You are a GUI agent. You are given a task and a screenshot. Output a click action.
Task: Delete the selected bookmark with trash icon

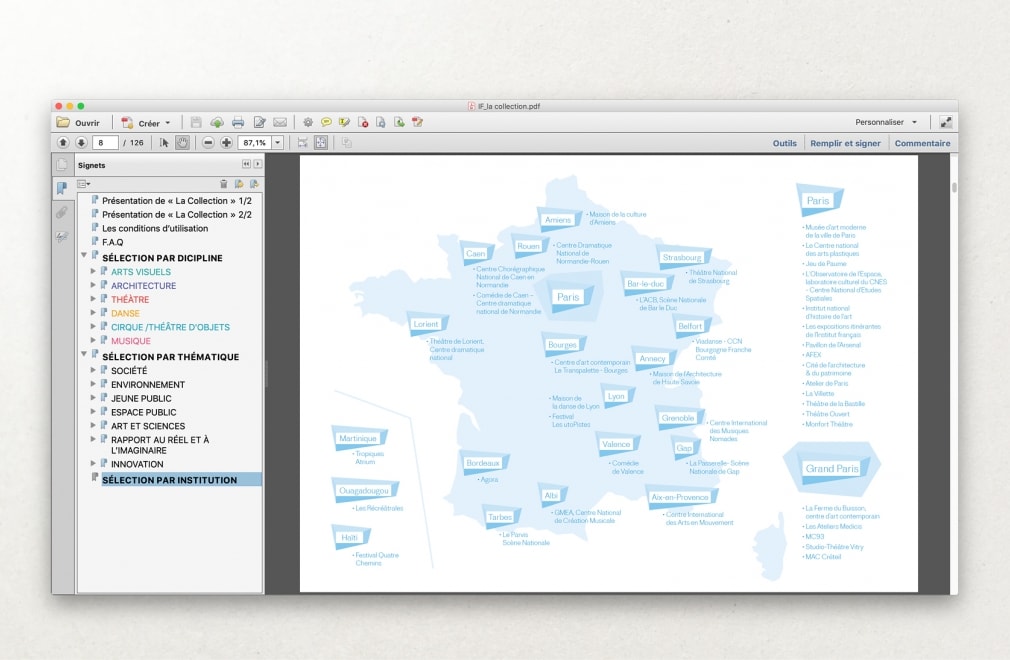[224, 184]
